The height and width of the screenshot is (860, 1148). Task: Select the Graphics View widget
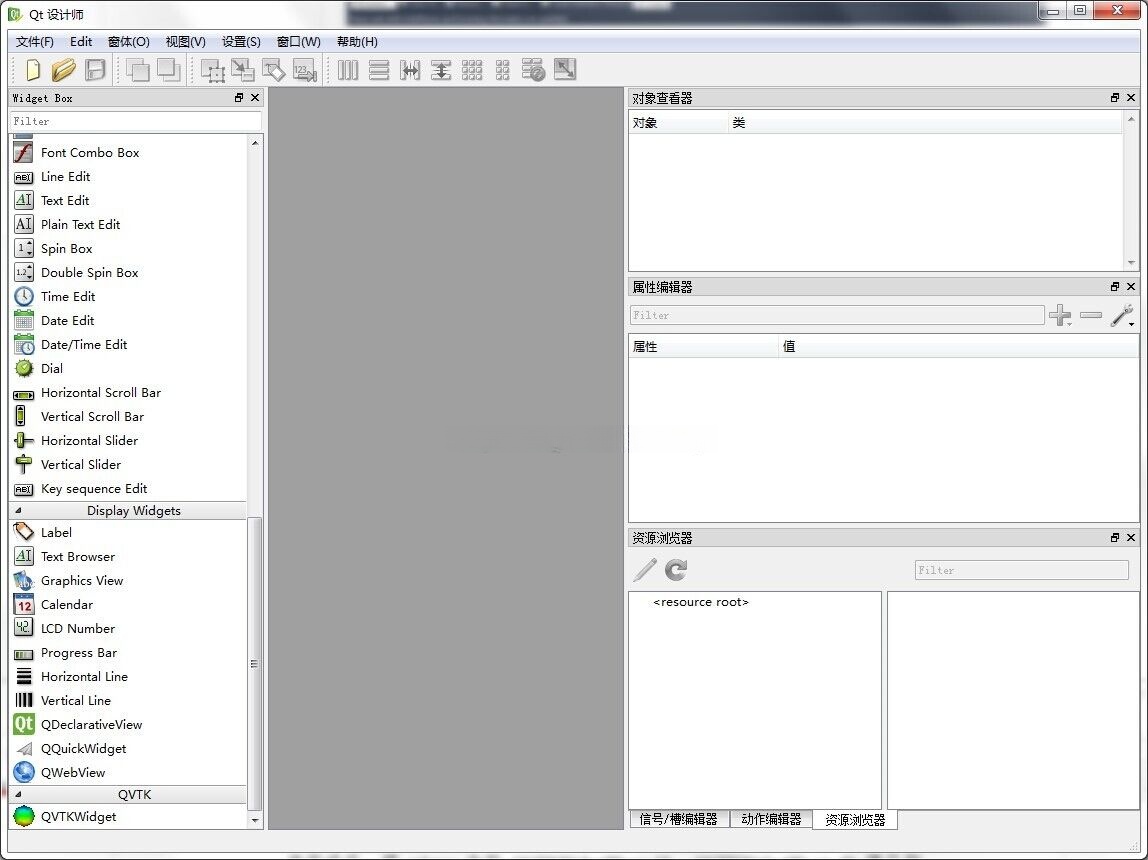pos(129,580)
